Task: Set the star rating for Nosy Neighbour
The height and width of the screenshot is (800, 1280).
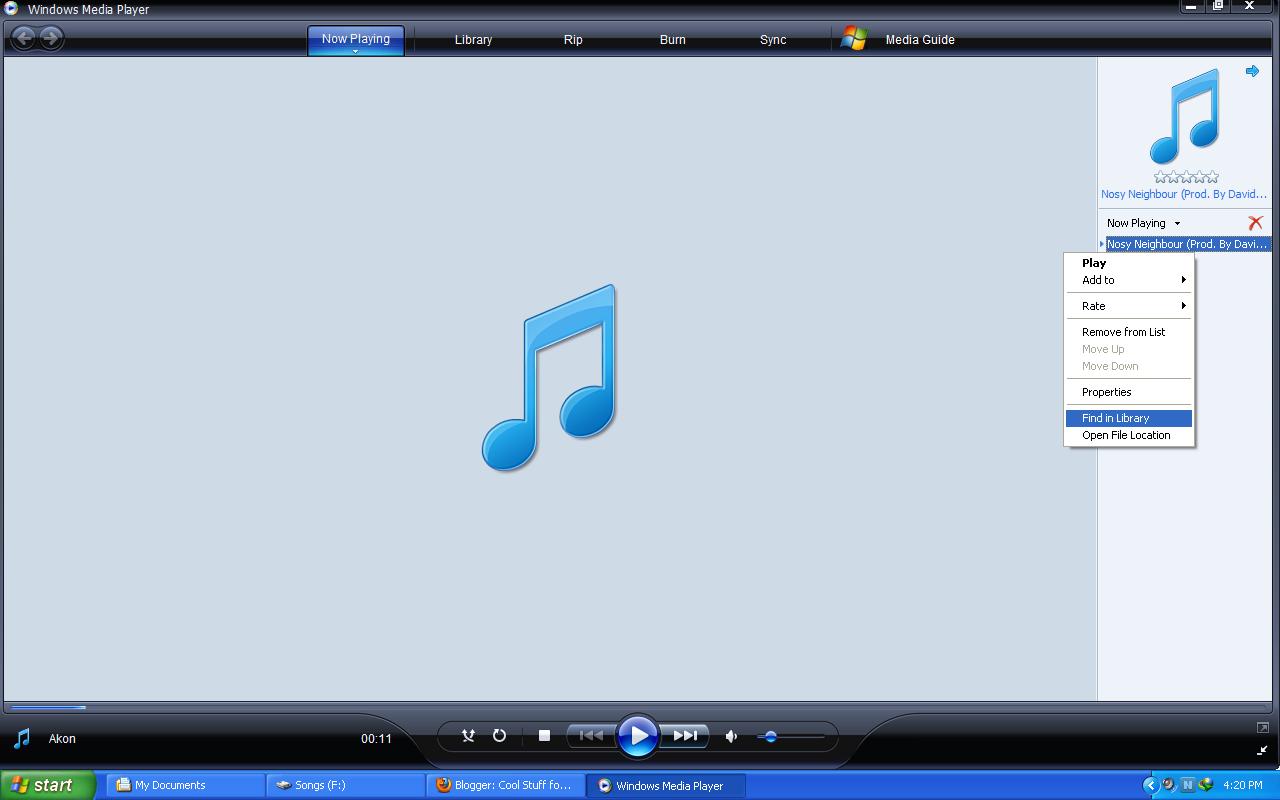Action: (1186, 177)
